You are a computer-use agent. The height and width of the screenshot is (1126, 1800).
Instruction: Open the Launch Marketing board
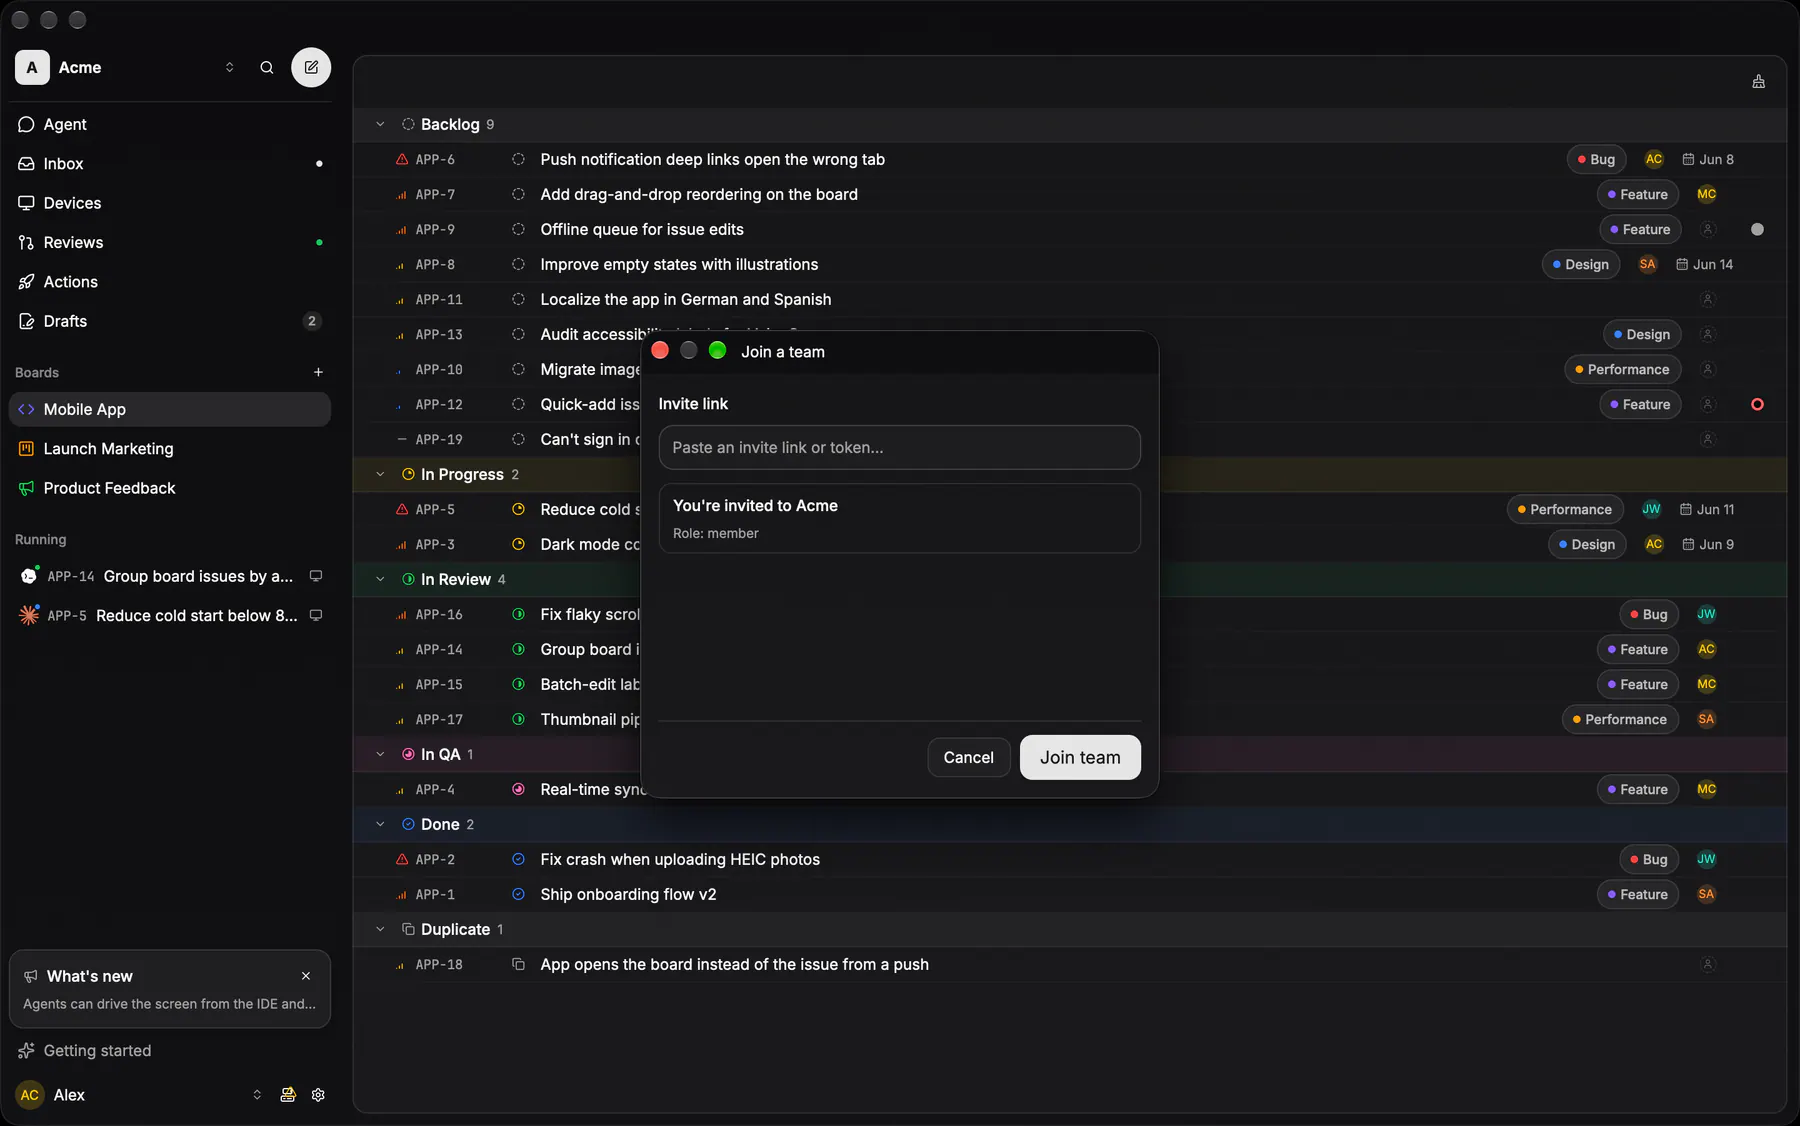point(170,449)
